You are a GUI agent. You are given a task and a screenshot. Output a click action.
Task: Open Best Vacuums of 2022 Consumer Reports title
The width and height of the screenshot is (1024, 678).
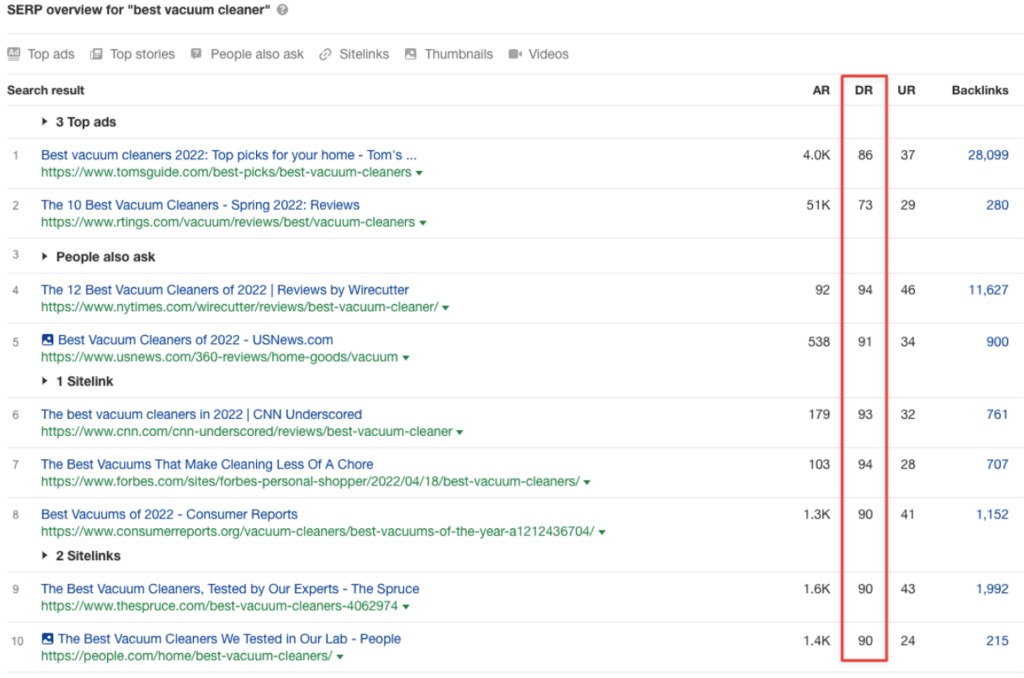tap(169, 515)
